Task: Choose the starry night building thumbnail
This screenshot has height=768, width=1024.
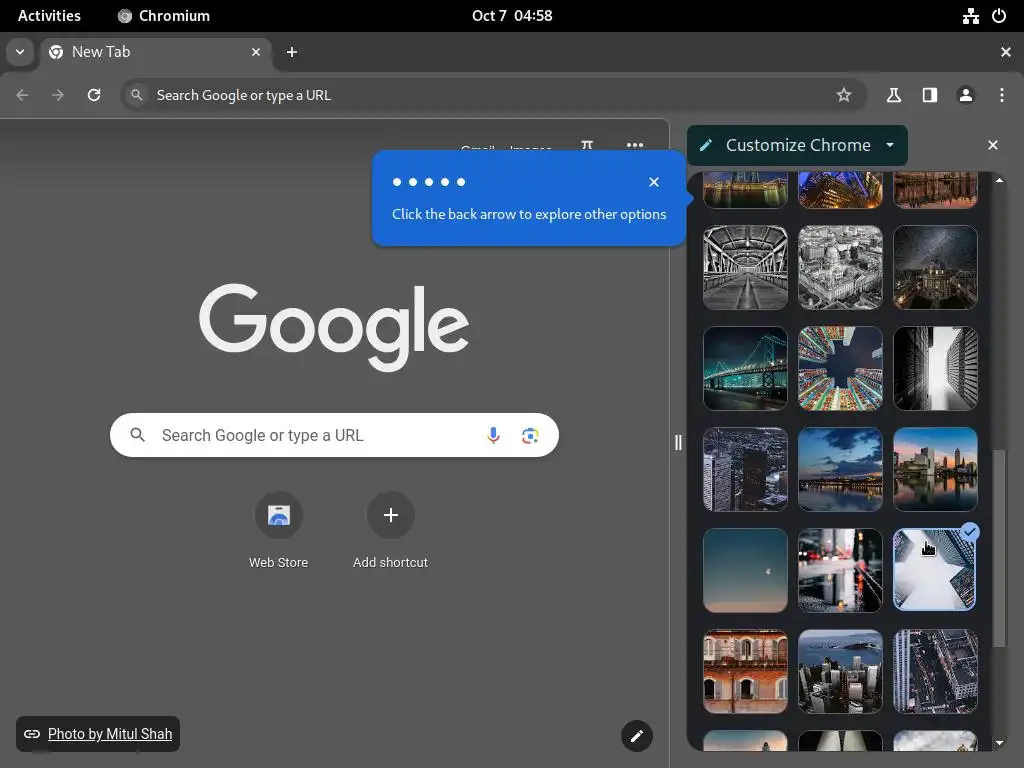Action: point(935,267)
